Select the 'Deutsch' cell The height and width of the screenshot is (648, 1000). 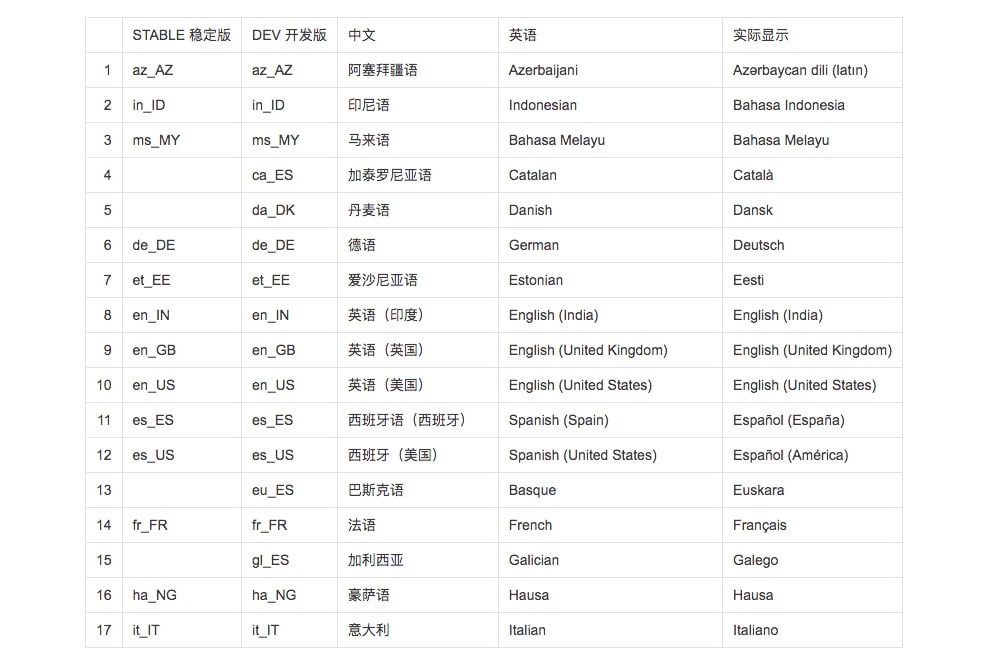(x=812, y=246)
